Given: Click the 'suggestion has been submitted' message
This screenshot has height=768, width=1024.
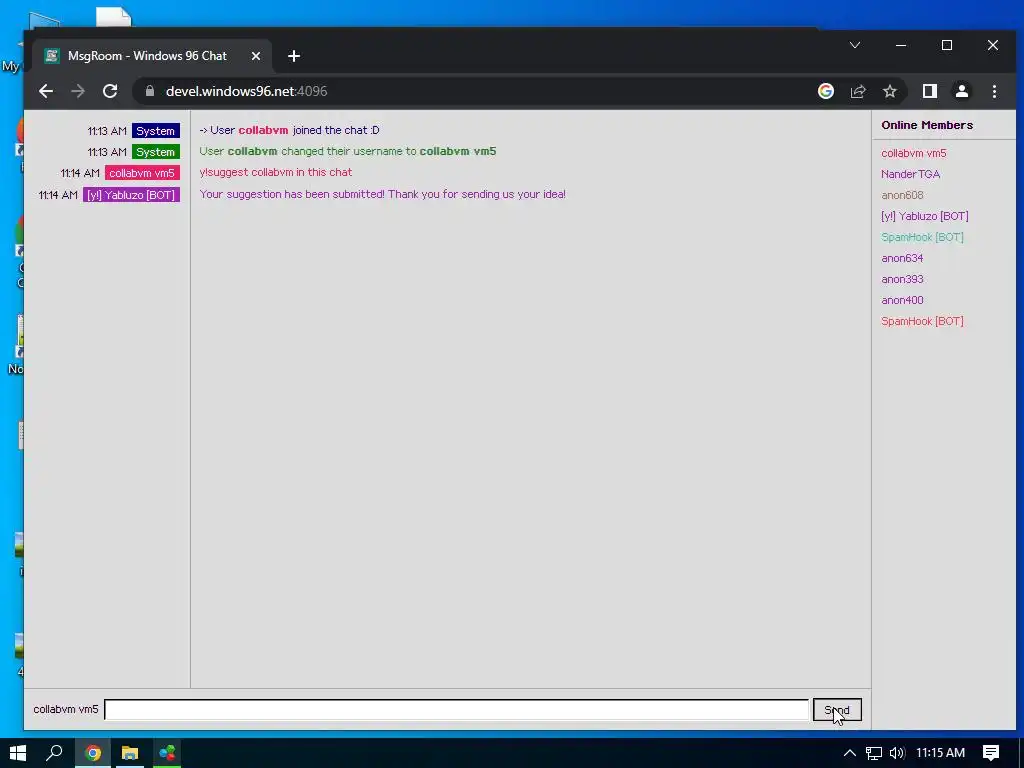Looking at the screenshot, I should coord(383,194).
